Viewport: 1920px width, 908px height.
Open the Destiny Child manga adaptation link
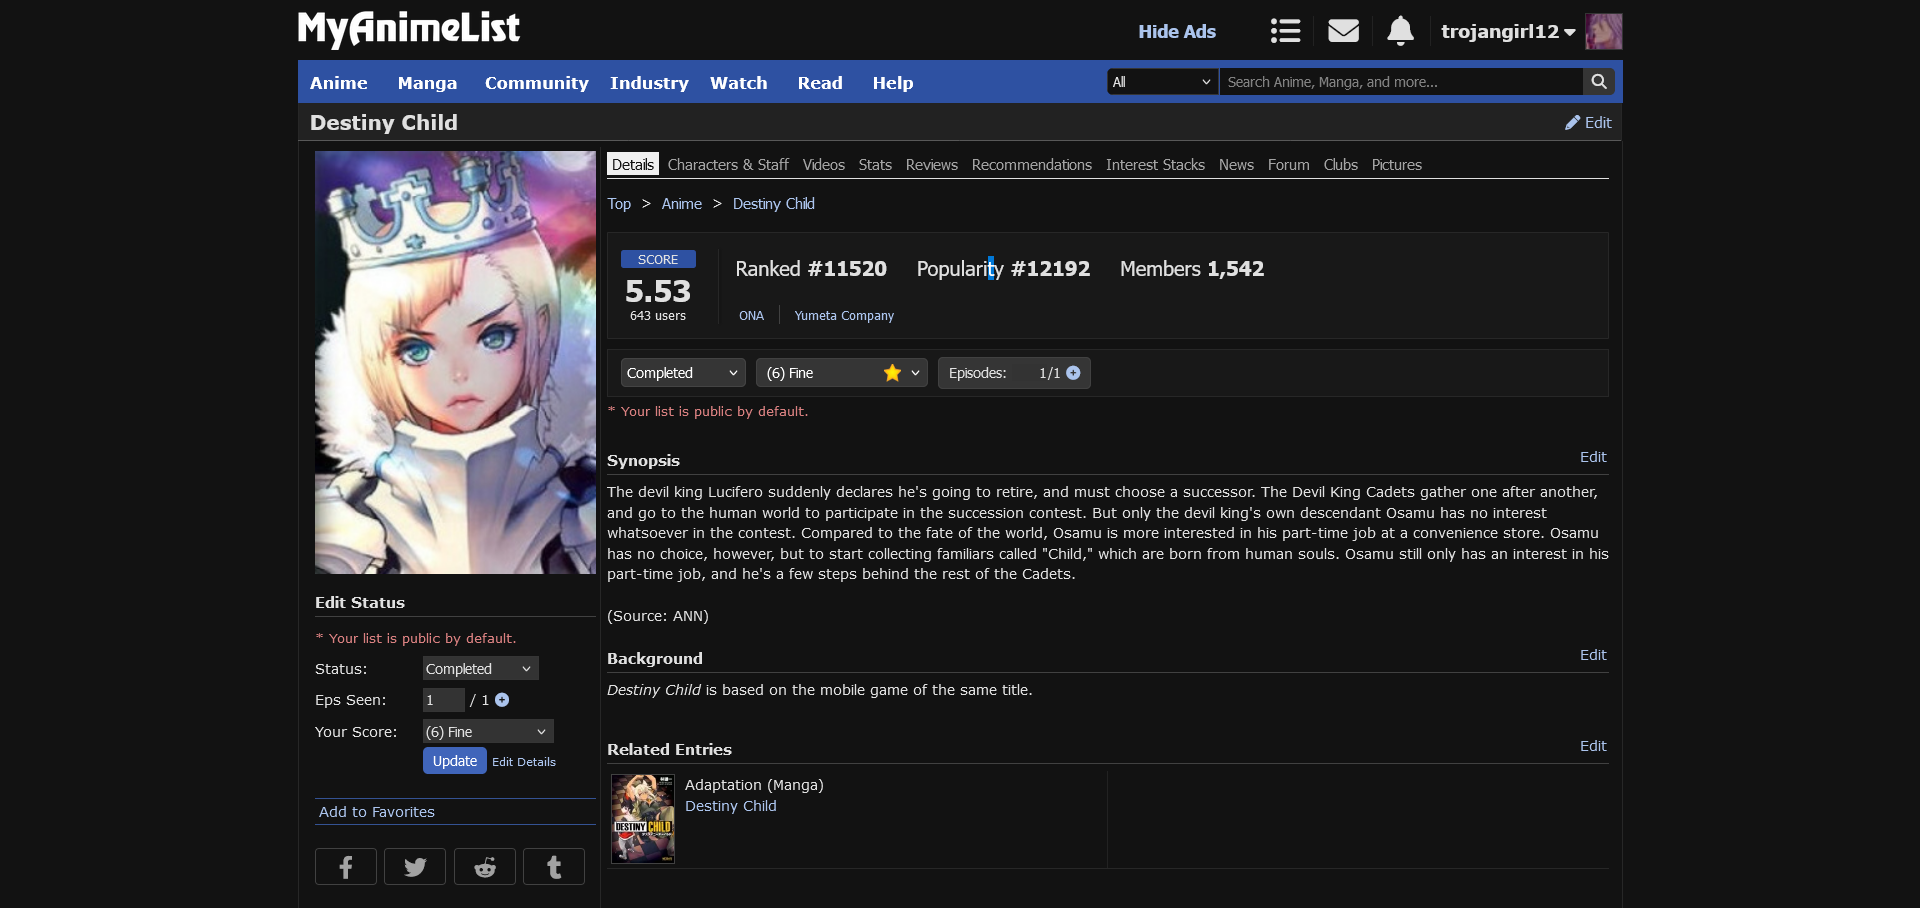(731, 806)
